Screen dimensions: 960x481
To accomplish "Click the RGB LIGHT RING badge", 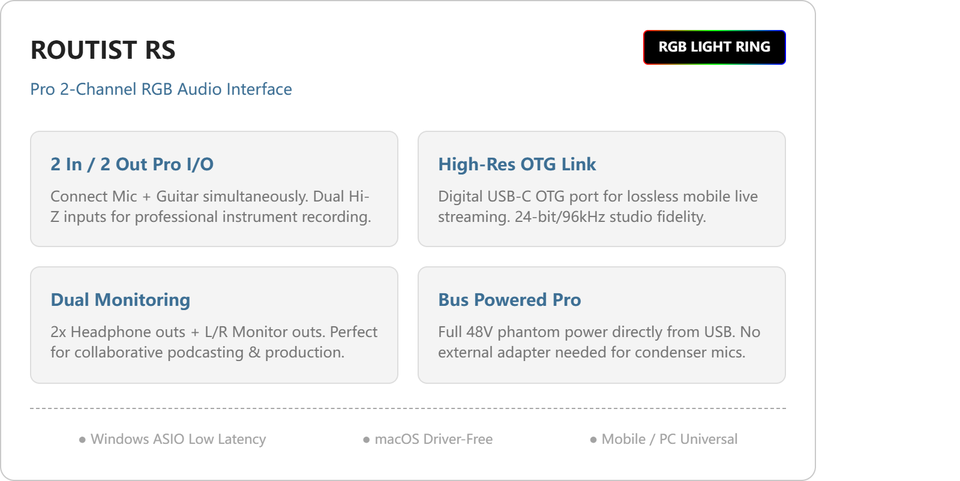I will point(714,47).
